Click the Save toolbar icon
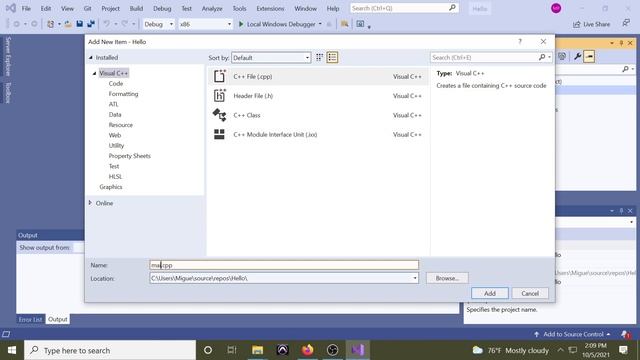Screen dimensions: 640x360 coord(80,24)
